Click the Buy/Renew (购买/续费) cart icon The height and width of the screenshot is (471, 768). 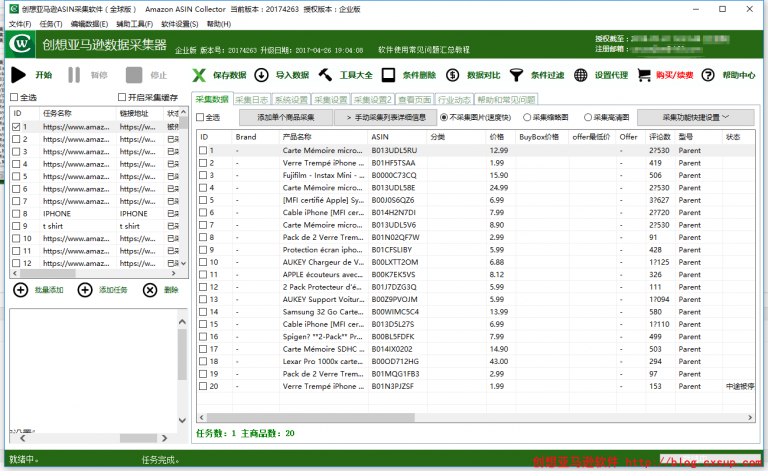tap(644, 75)
